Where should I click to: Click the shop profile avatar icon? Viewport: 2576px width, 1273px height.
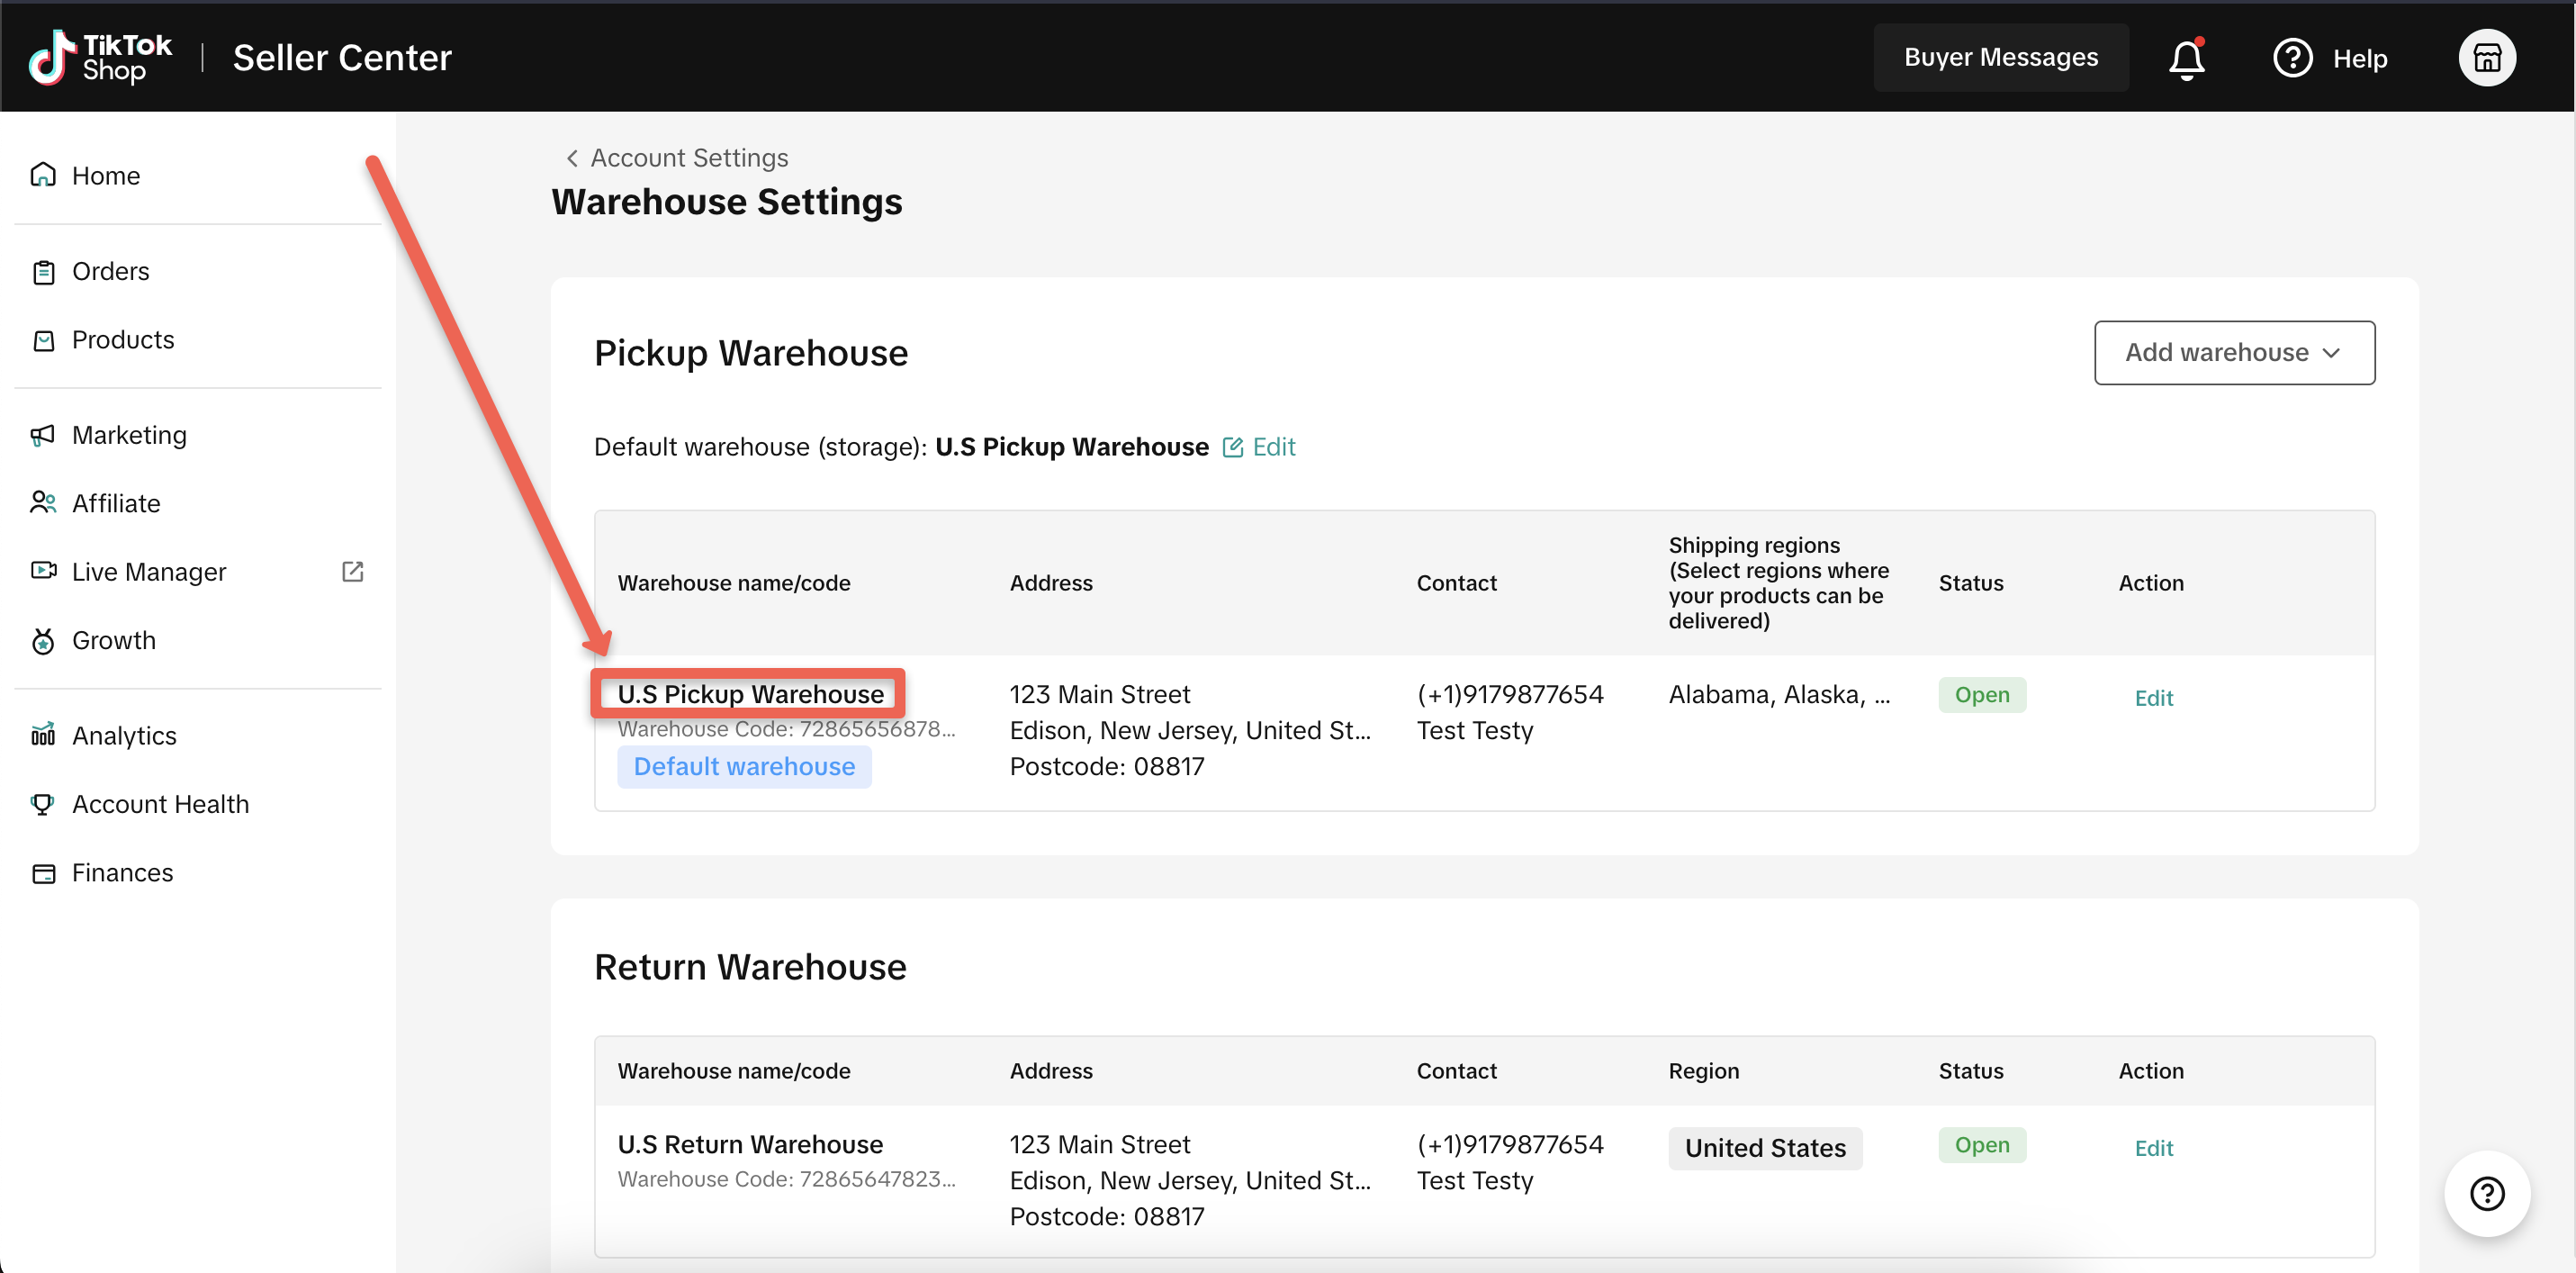[2486, 58]
